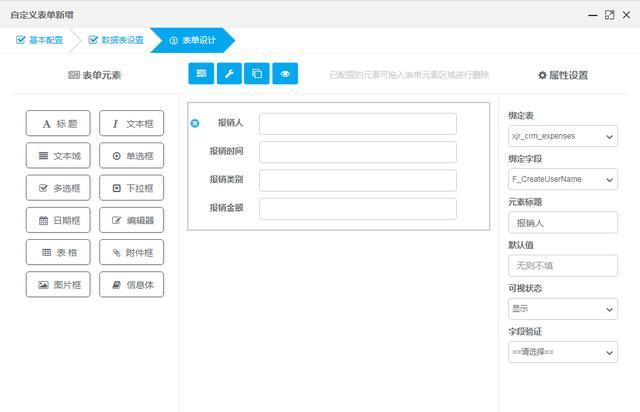
Task: Click the 默认值 input field
Action: 563,266
